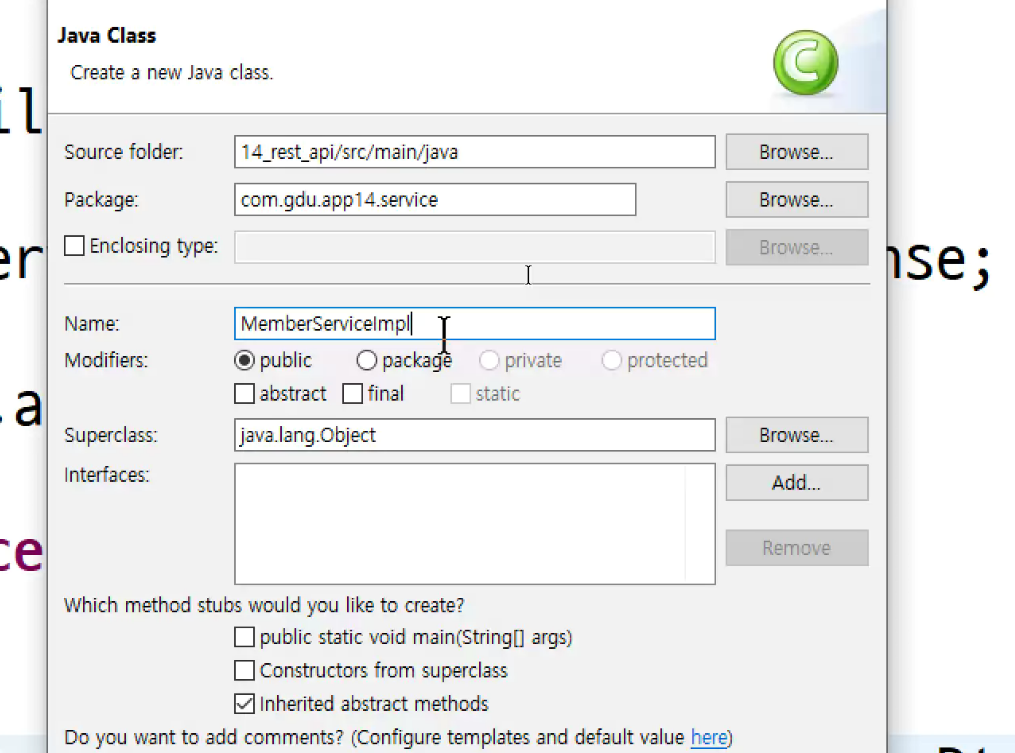The height and width of the screenshot is (753, 1015).
Task: Enable the Enclosing type checkbox
Action: [74, 246]
